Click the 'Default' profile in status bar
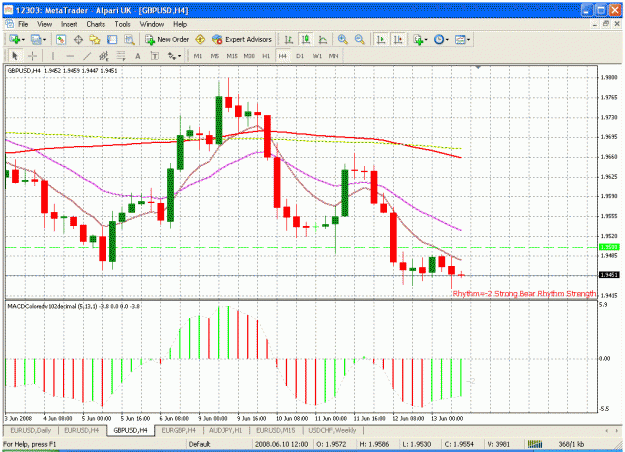Viewport: 625px width, 452px height. 199,444
